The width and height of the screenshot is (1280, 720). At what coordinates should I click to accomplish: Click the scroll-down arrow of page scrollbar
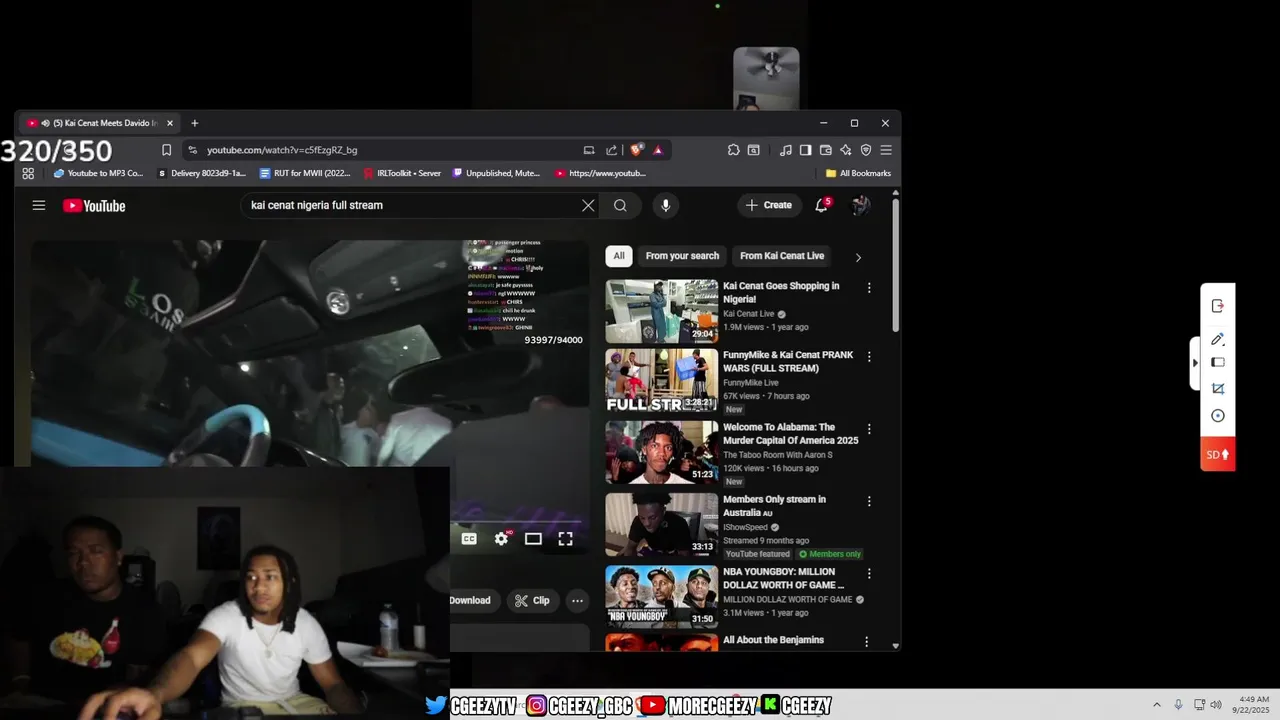pos(895,646)
